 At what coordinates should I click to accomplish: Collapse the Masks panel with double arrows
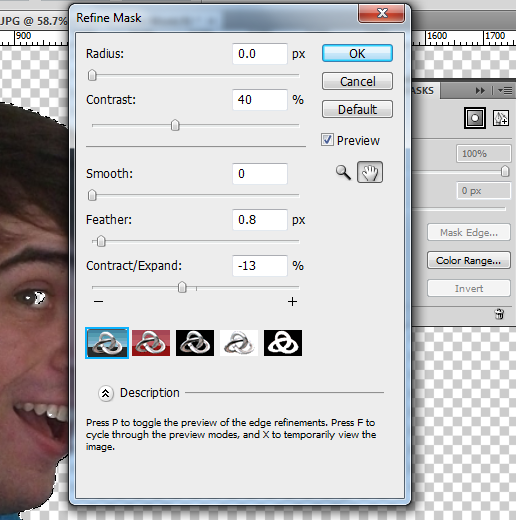tap(480, 90)
